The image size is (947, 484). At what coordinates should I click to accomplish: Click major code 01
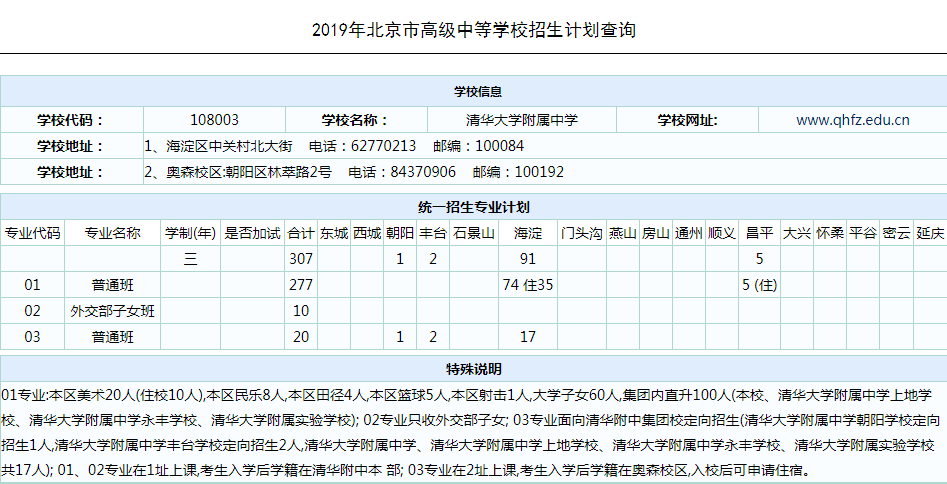tap(33, 285)
